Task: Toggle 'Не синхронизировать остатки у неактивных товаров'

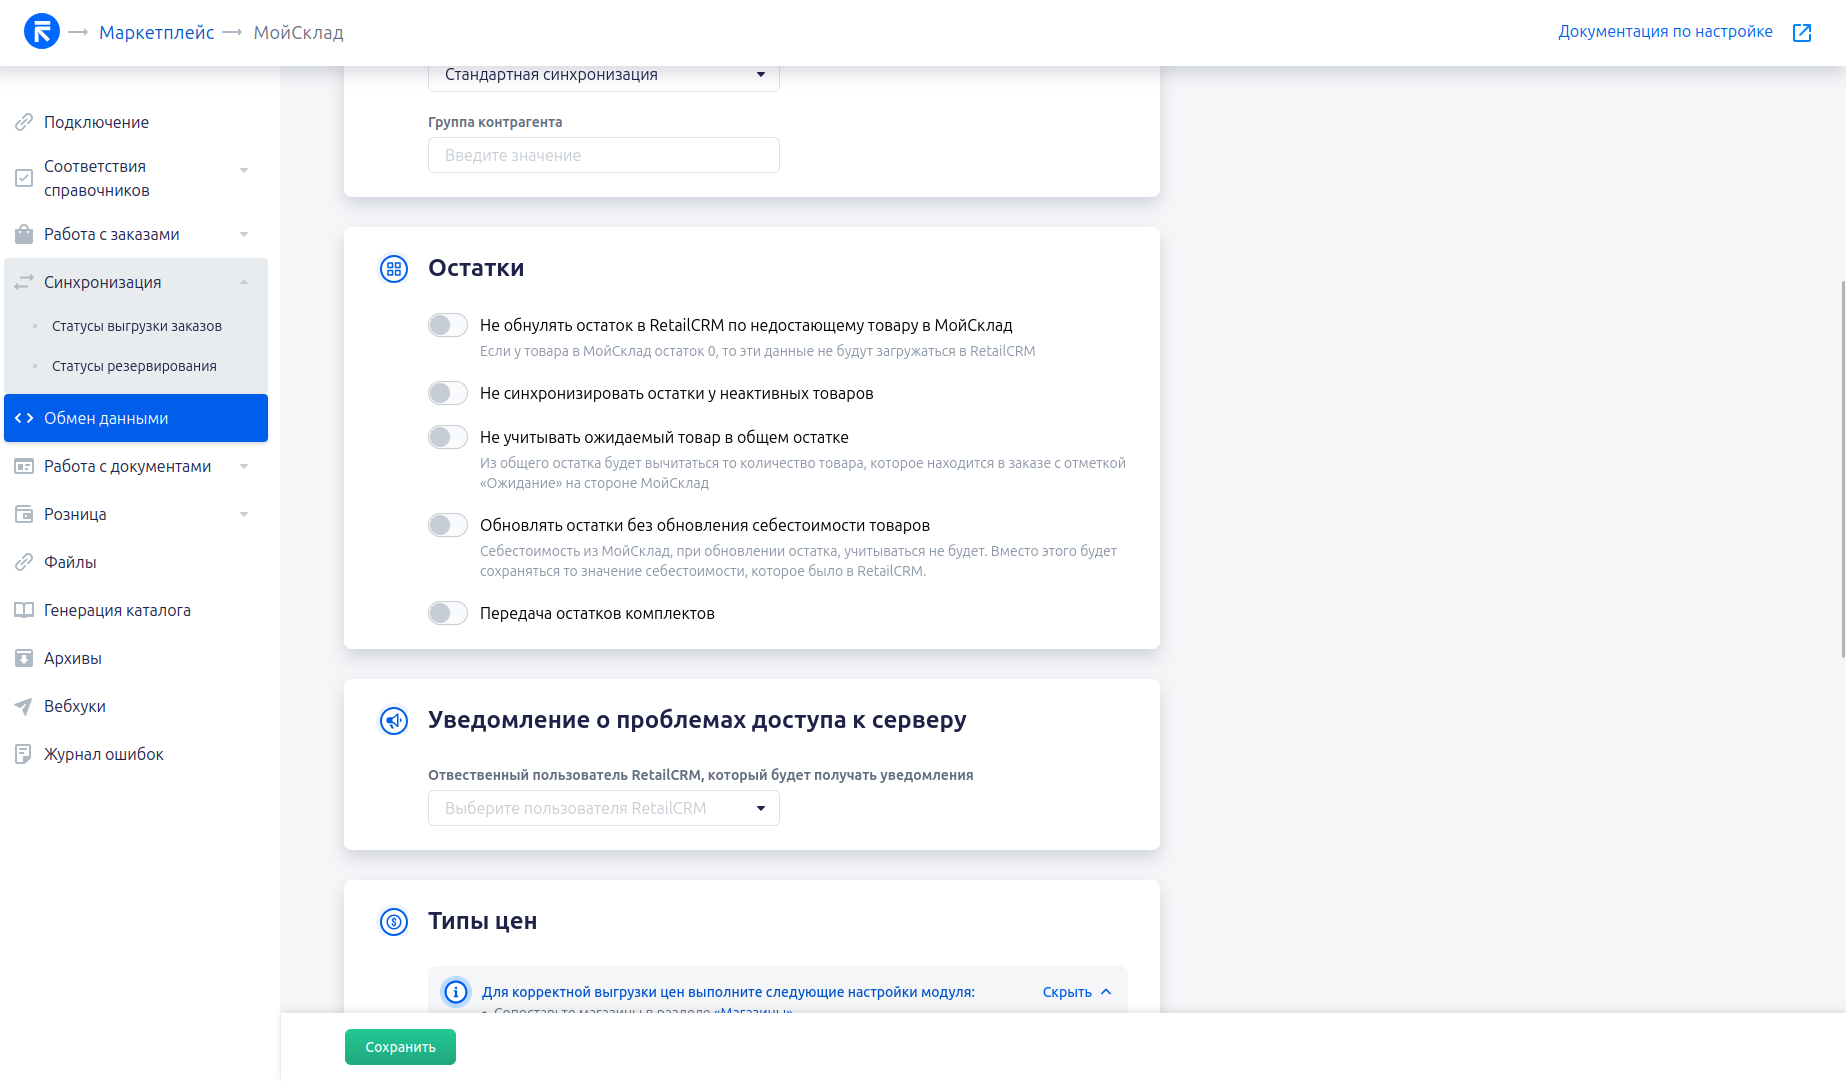Action: coord(448,394)
